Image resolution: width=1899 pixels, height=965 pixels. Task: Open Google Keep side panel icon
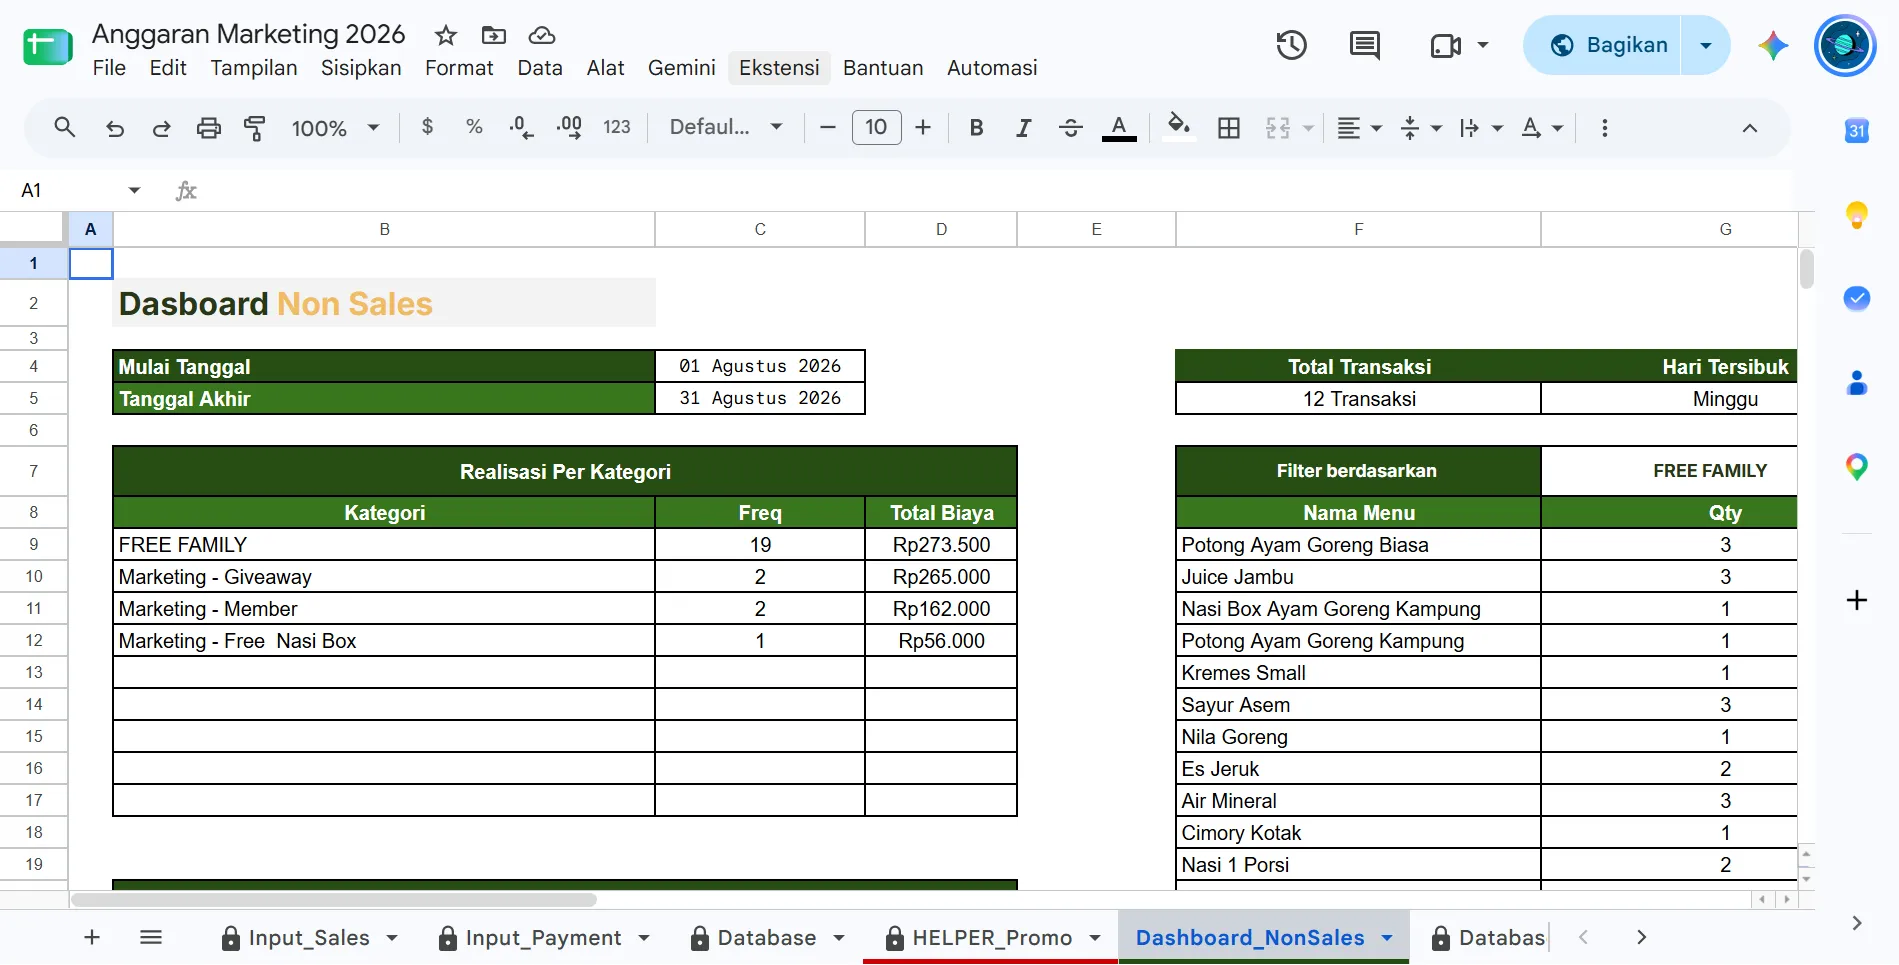[1857, 215]
